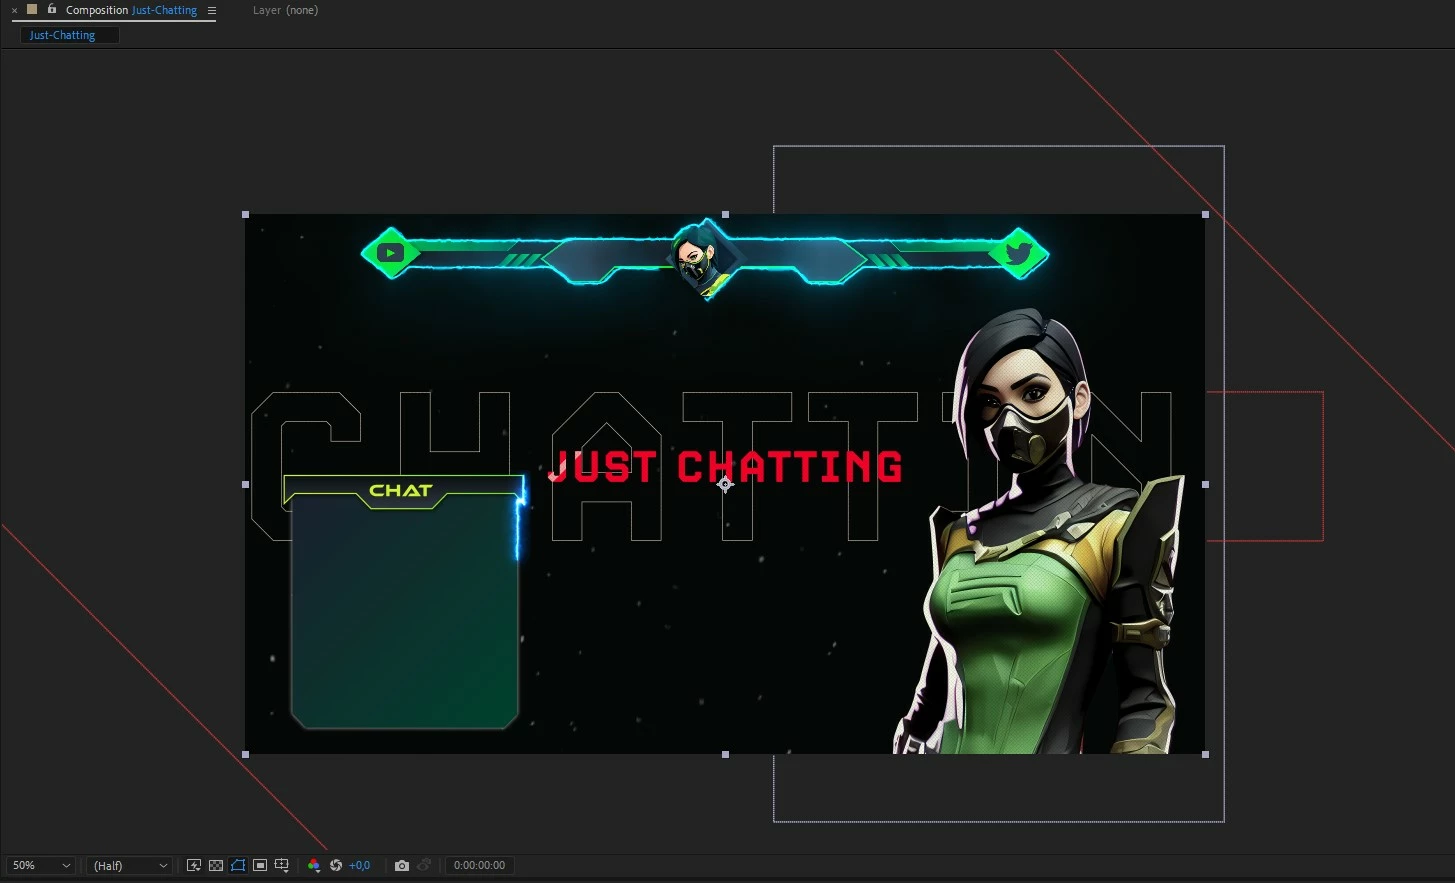Take a snapshot with the camera icon

click(x=402, y=865)
